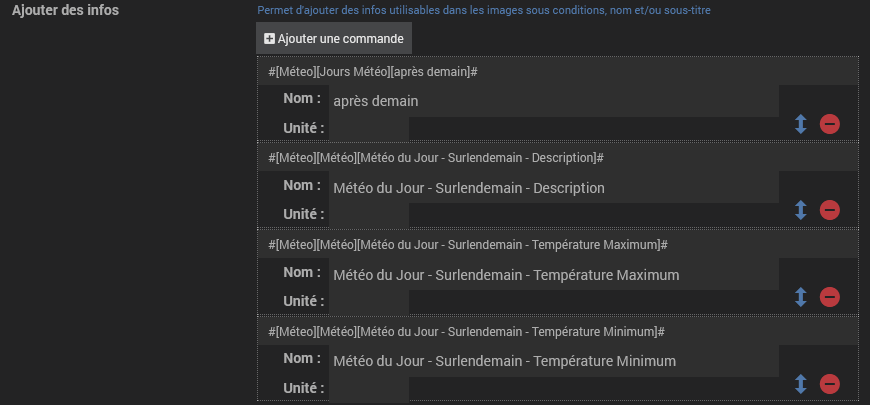Viewport: 870px width, 405px height.
Task: Click the Unité field under après demain
Action: (369, 128)
